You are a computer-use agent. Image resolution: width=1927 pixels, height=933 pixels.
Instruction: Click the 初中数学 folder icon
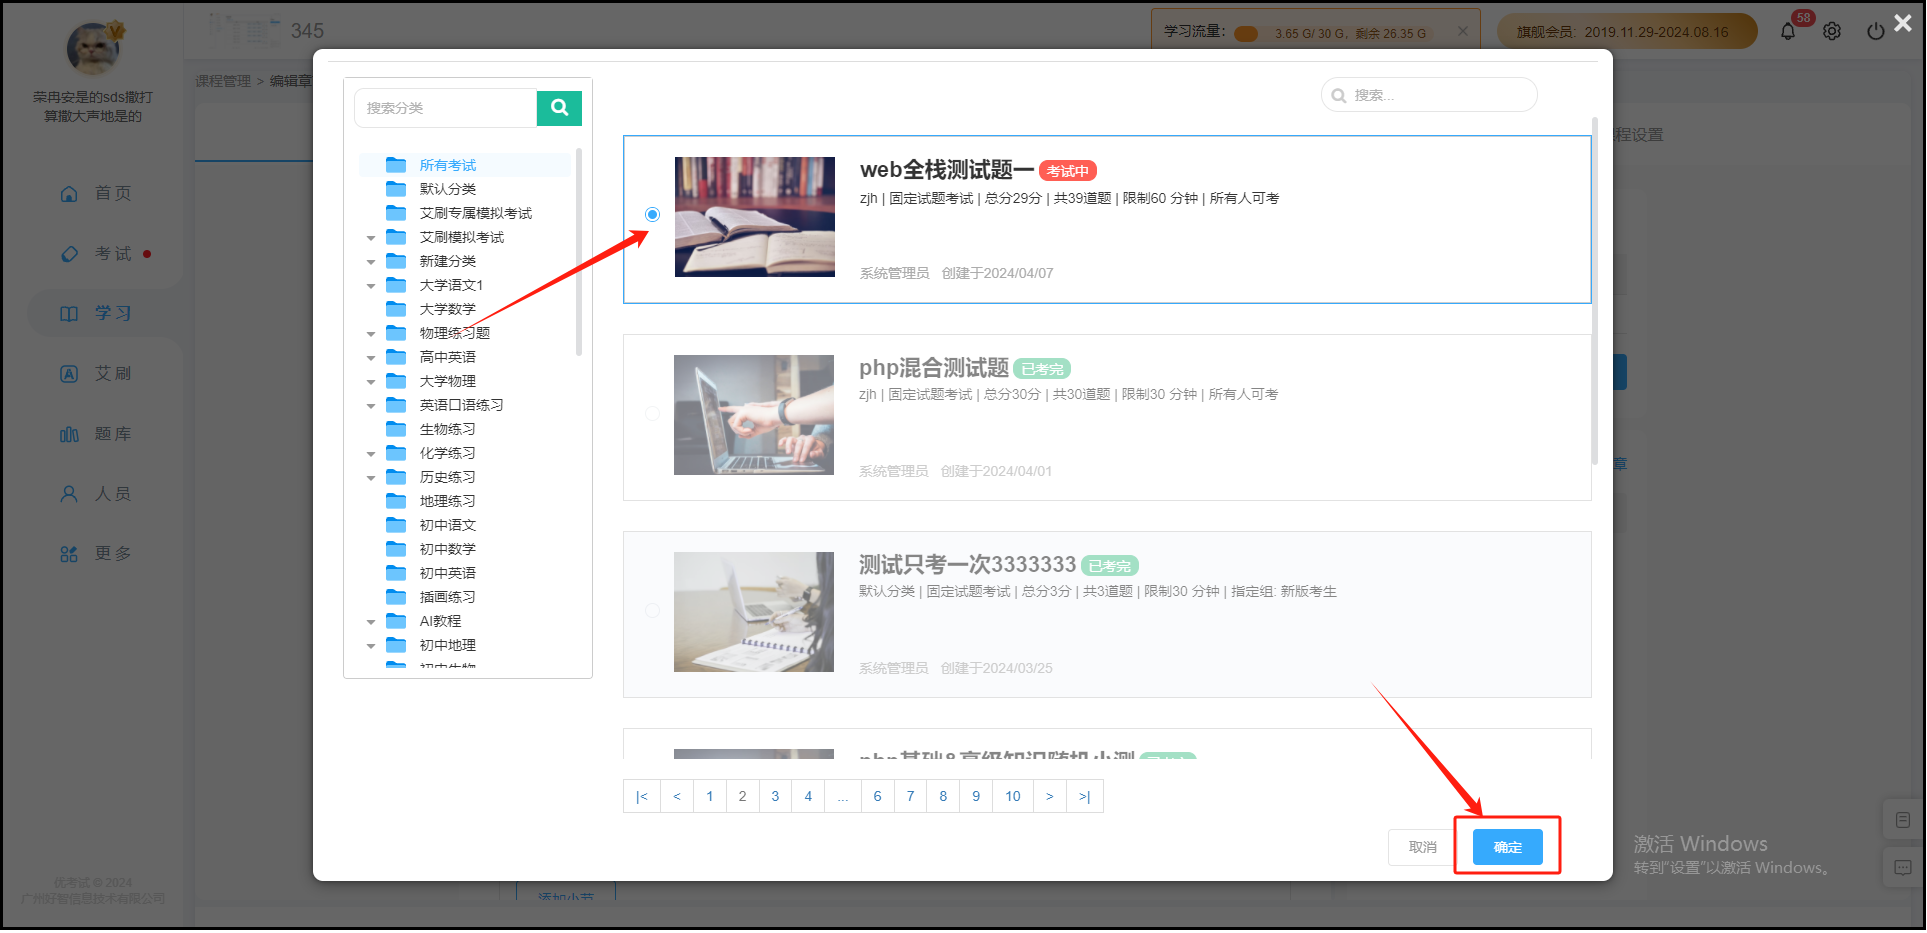[396, 549]
